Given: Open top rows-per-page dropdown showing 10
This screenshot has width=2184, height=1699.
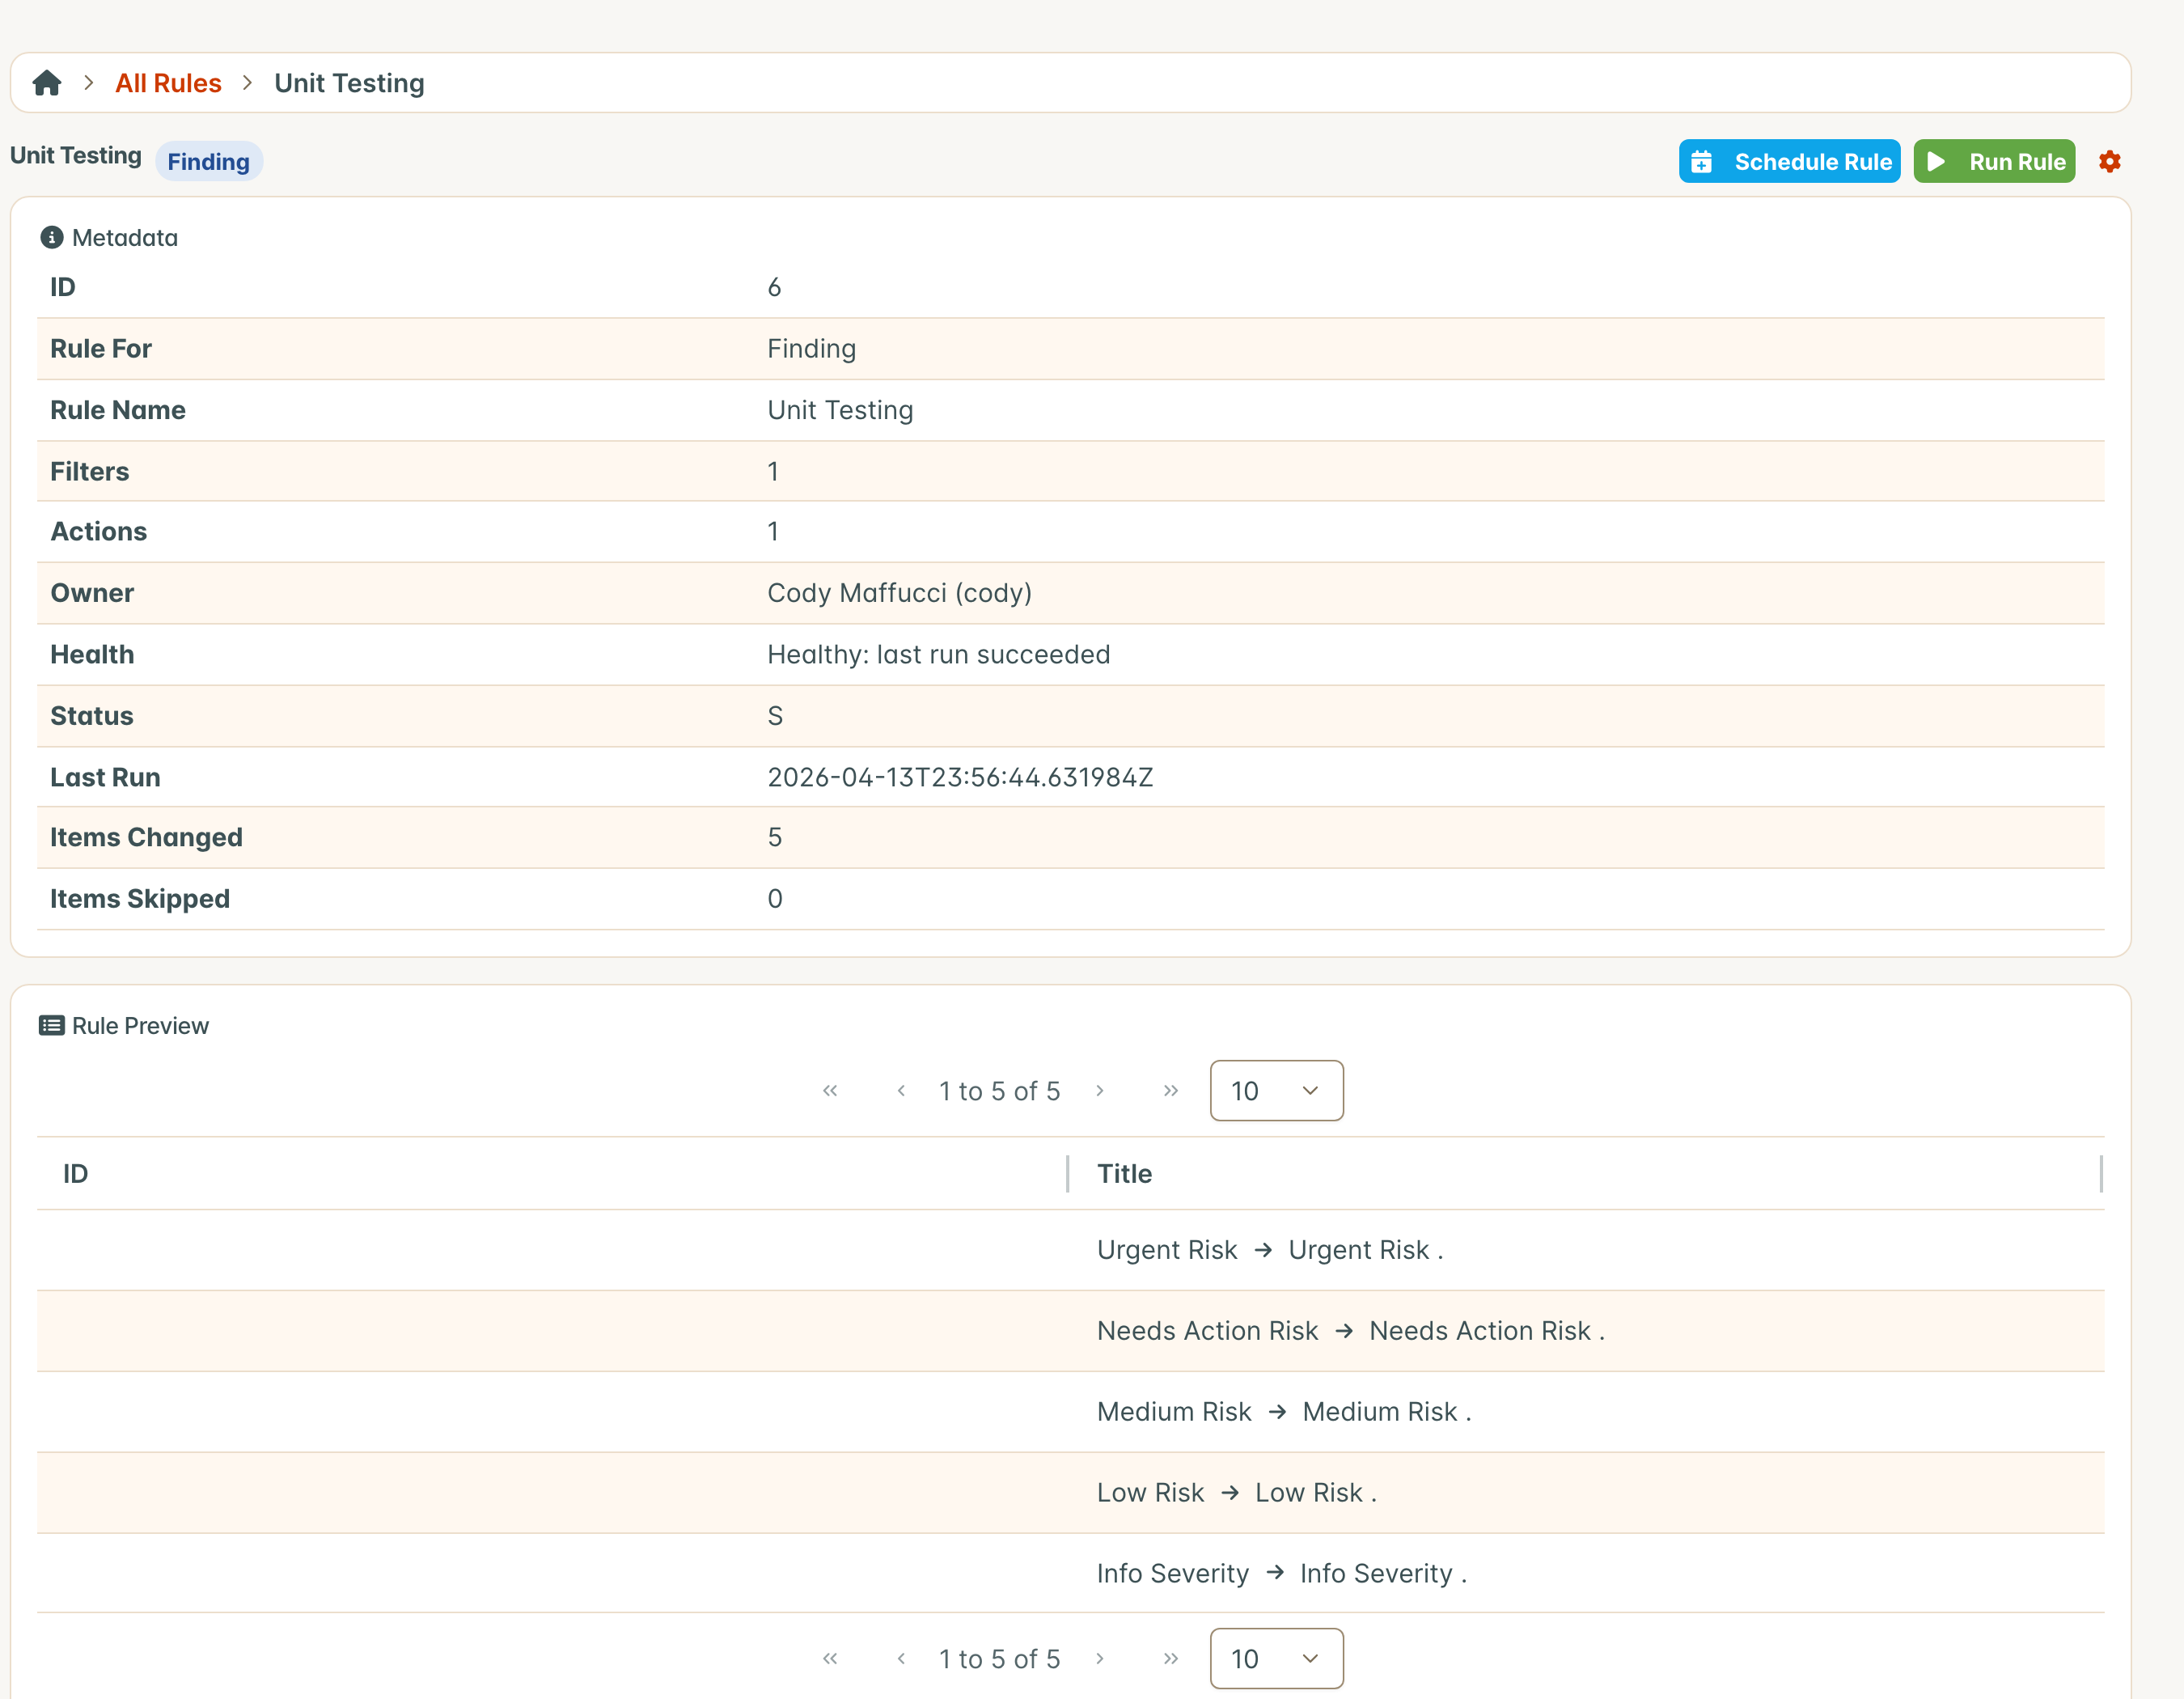Looking at the screenshot, I should coord(1276,1090).
